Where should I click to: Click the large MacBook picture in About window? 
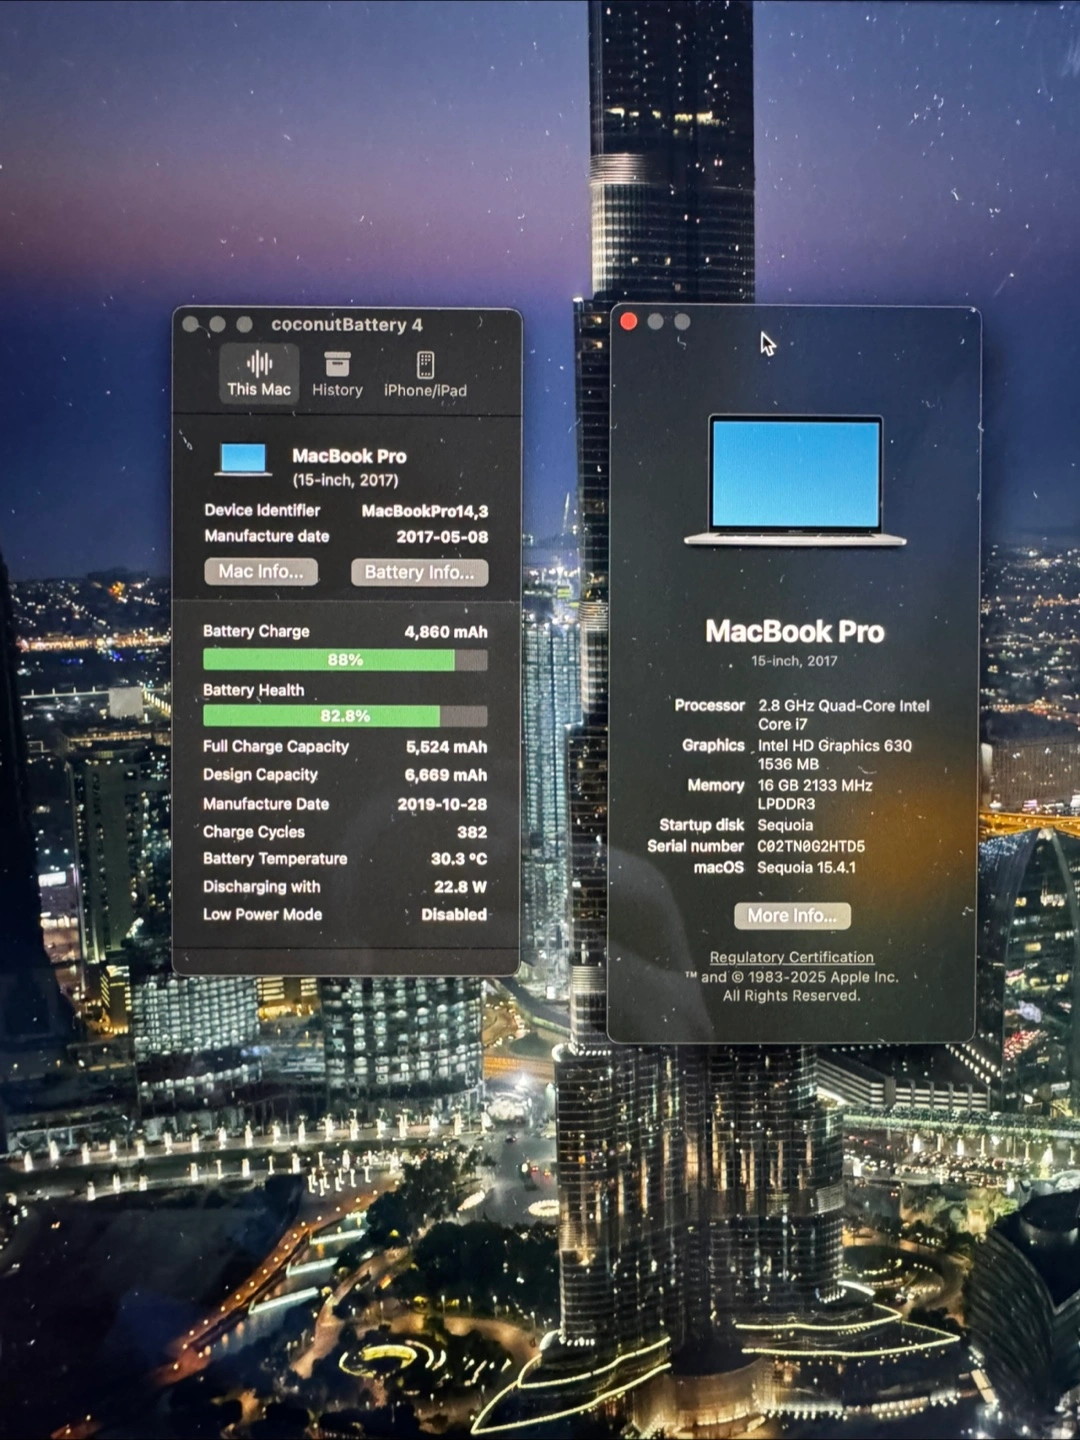pos(795,480)
